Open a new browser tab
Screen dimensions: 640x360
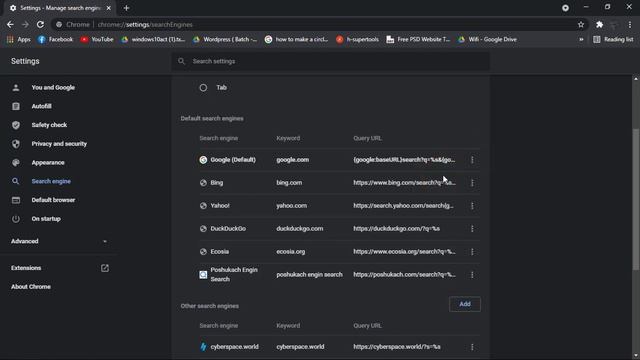click(x=127, y=8)
